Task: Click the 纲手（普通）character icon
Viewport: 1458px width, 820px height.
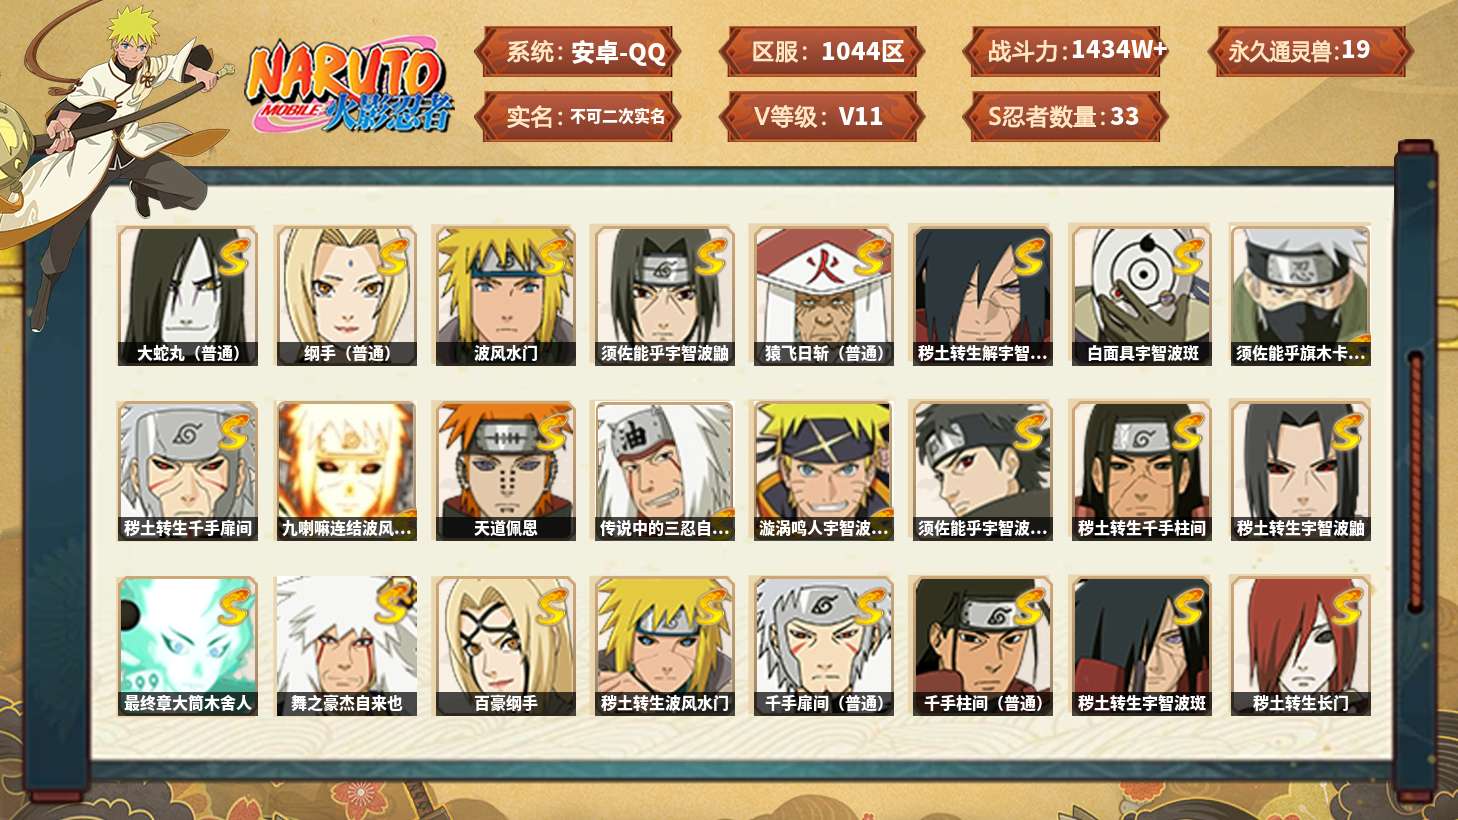Action: tap(346, 296)
